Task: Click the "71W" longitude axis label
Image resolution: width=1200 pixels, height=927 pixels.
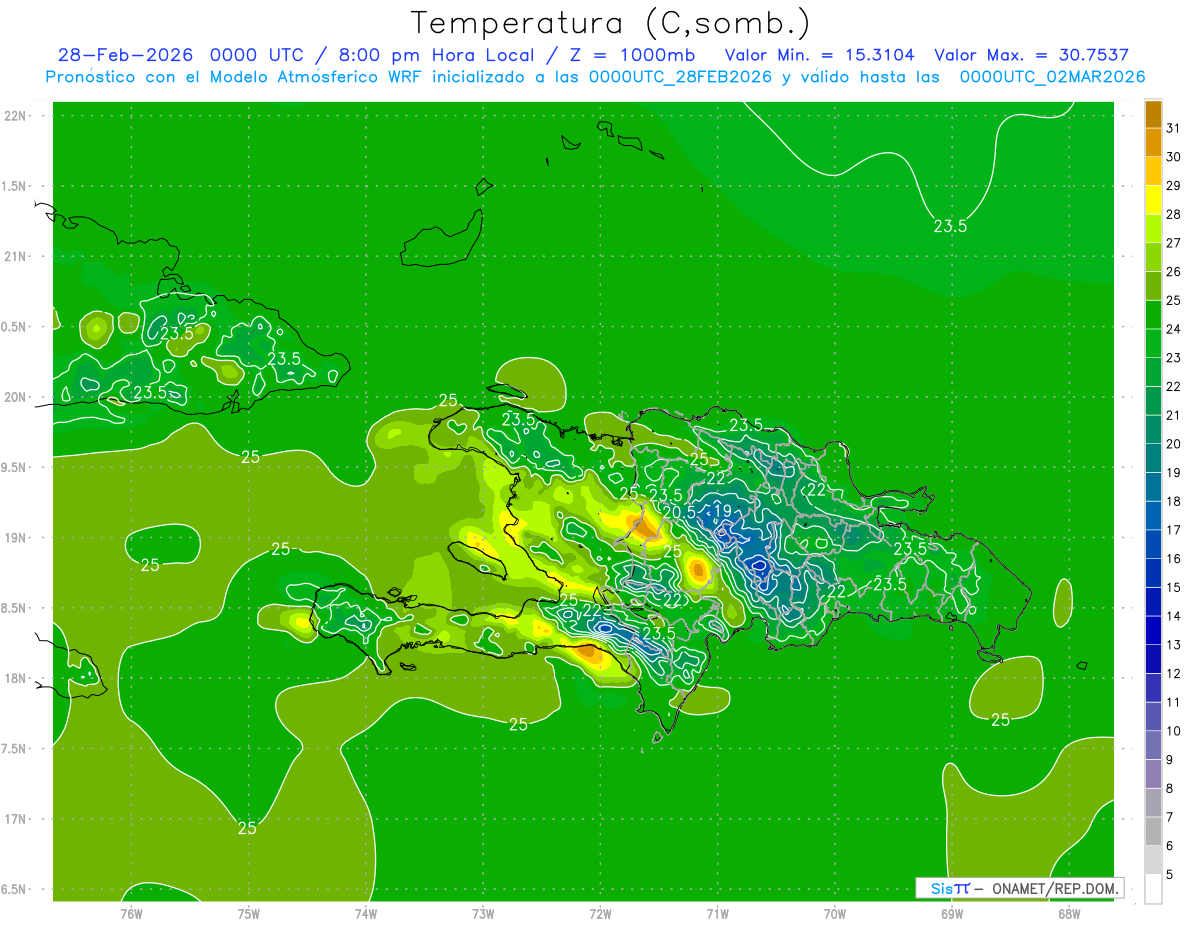Action: [x=717, y=913]
